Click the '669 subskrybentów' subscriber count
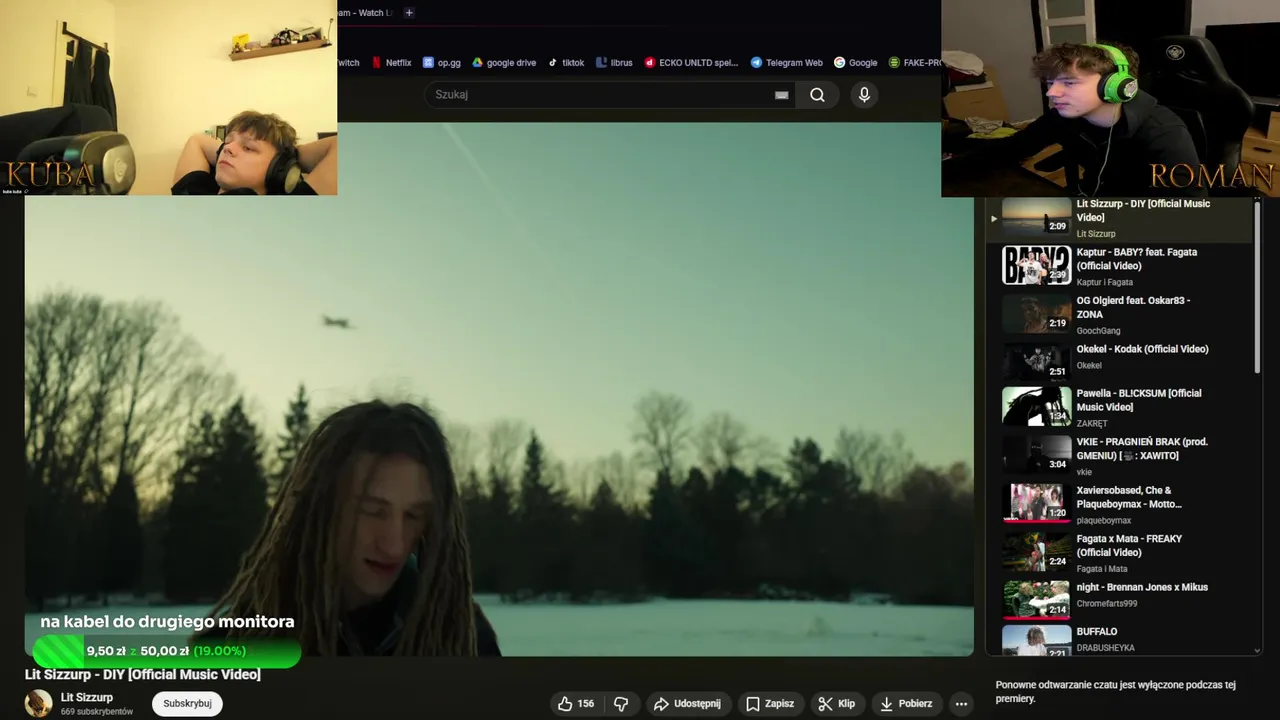The width and height of the screenshot is (1280, 720). (x=97, y=712)
